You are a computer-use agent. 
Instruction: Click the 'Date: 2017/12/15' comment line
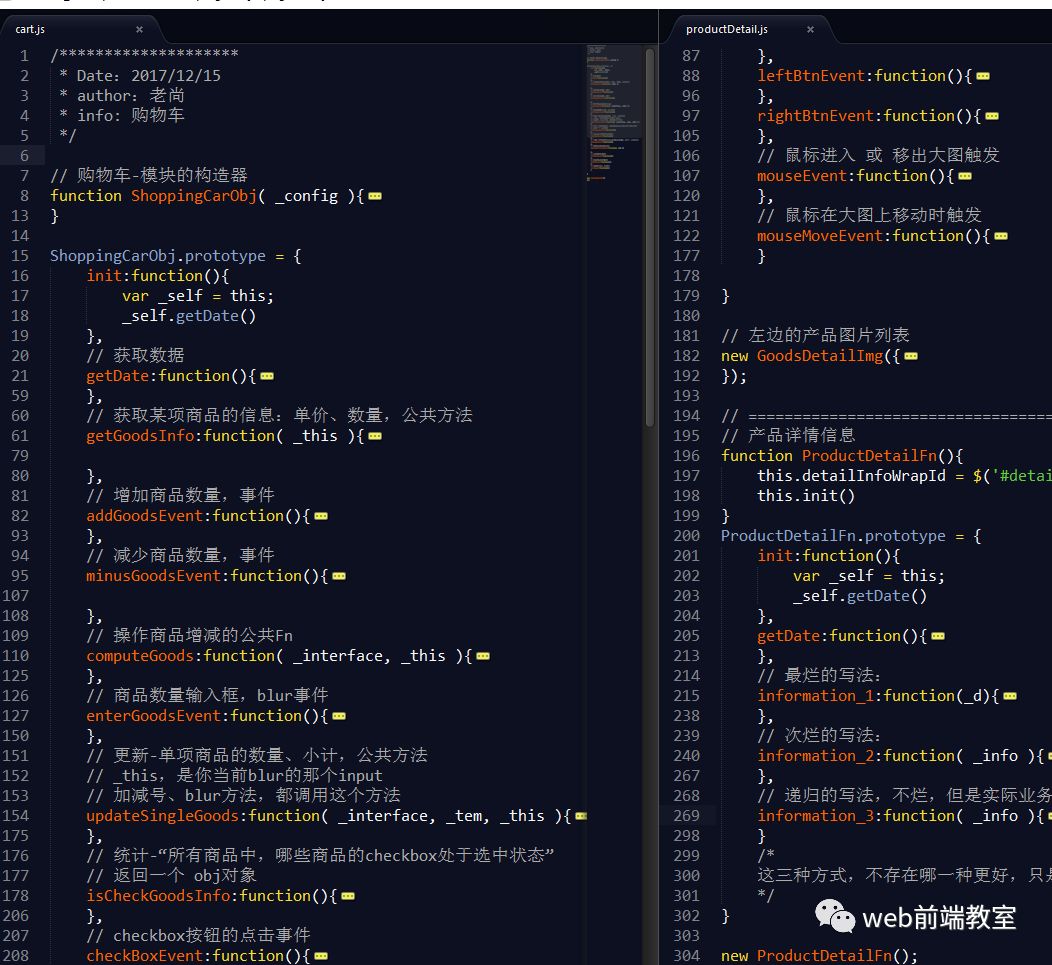(140, 76)
